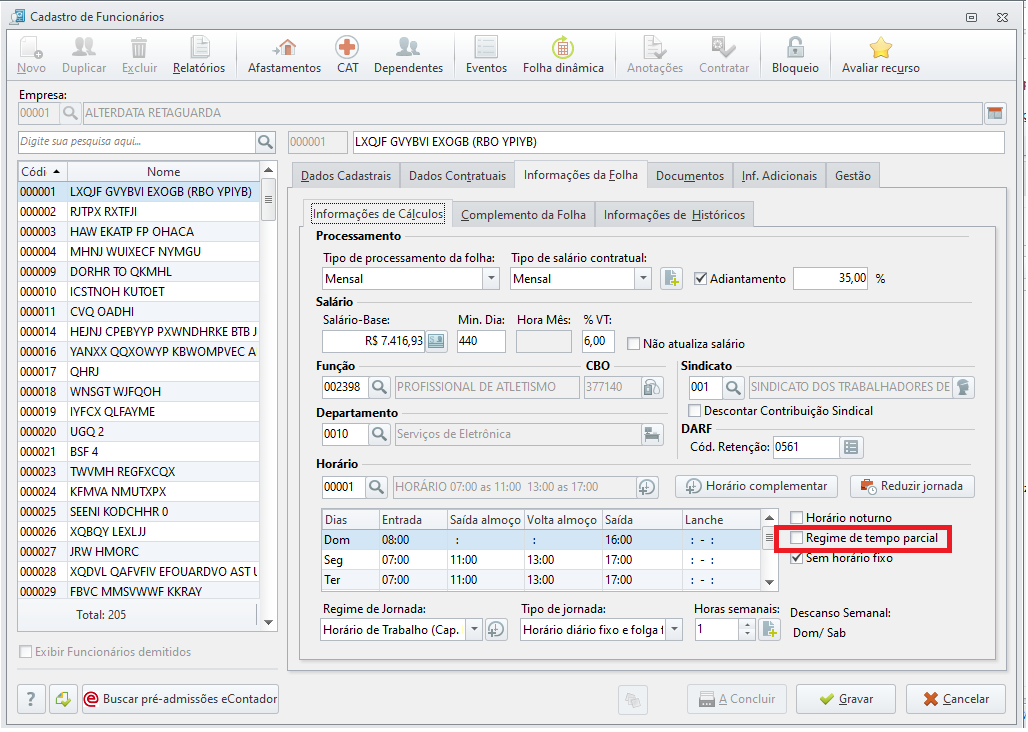Open the Relatórios toolbar item
Viewport: 1028px width, 732px height.
[x=199, y=55]
